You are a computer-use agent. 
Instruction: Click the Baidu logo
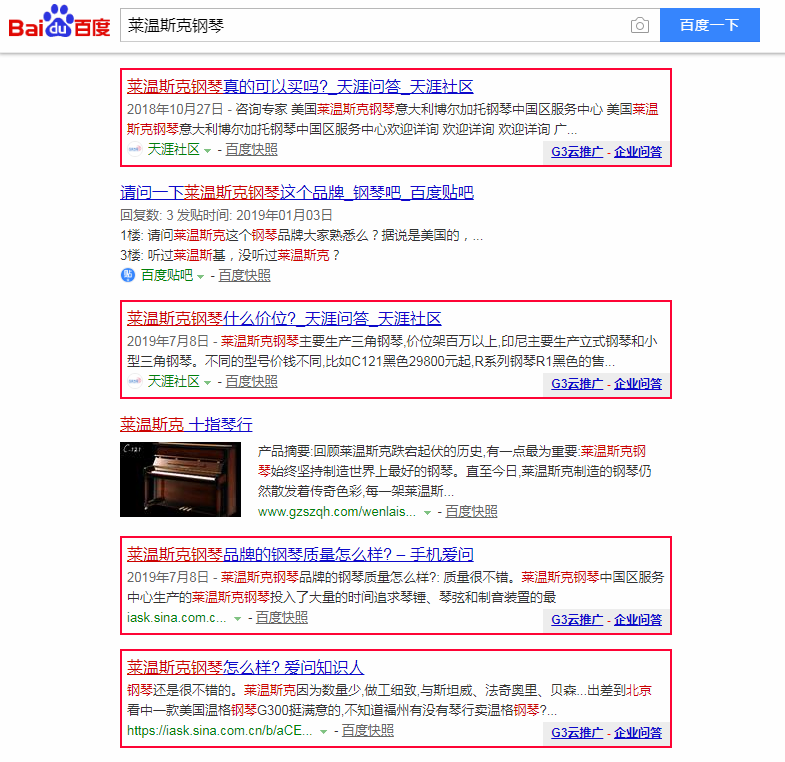(x=59, y=23)
